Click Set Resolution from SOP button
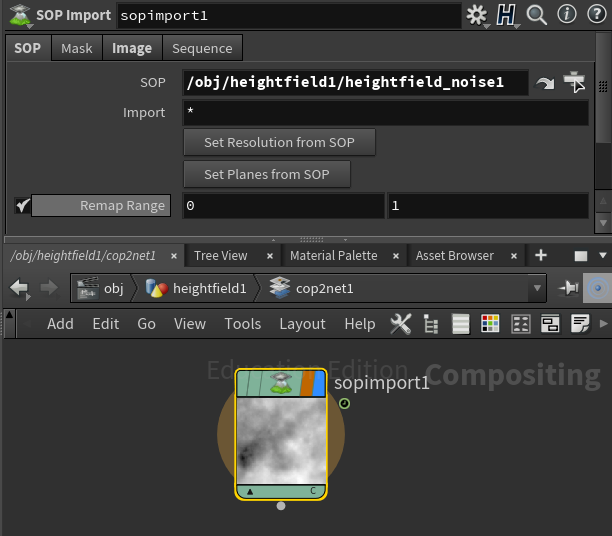The width and height of the screenshot is (612, 536). 279,142
